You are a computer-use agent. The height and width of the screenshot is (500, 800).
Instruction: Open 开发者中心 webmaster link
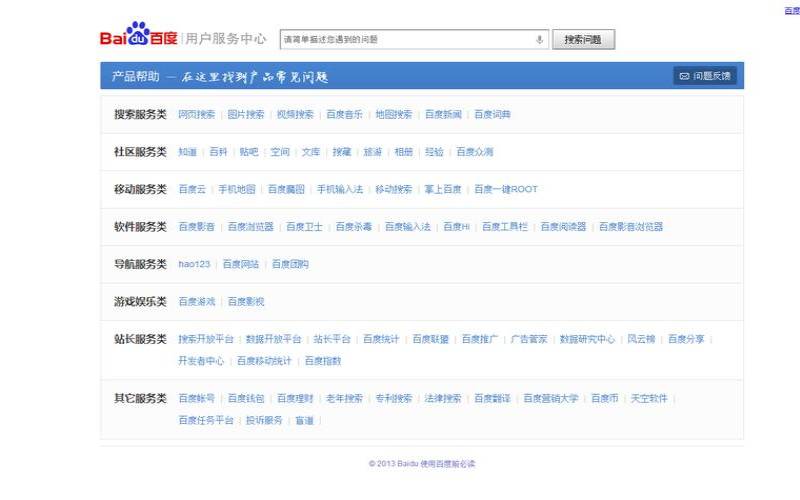[x=201, y=361]
